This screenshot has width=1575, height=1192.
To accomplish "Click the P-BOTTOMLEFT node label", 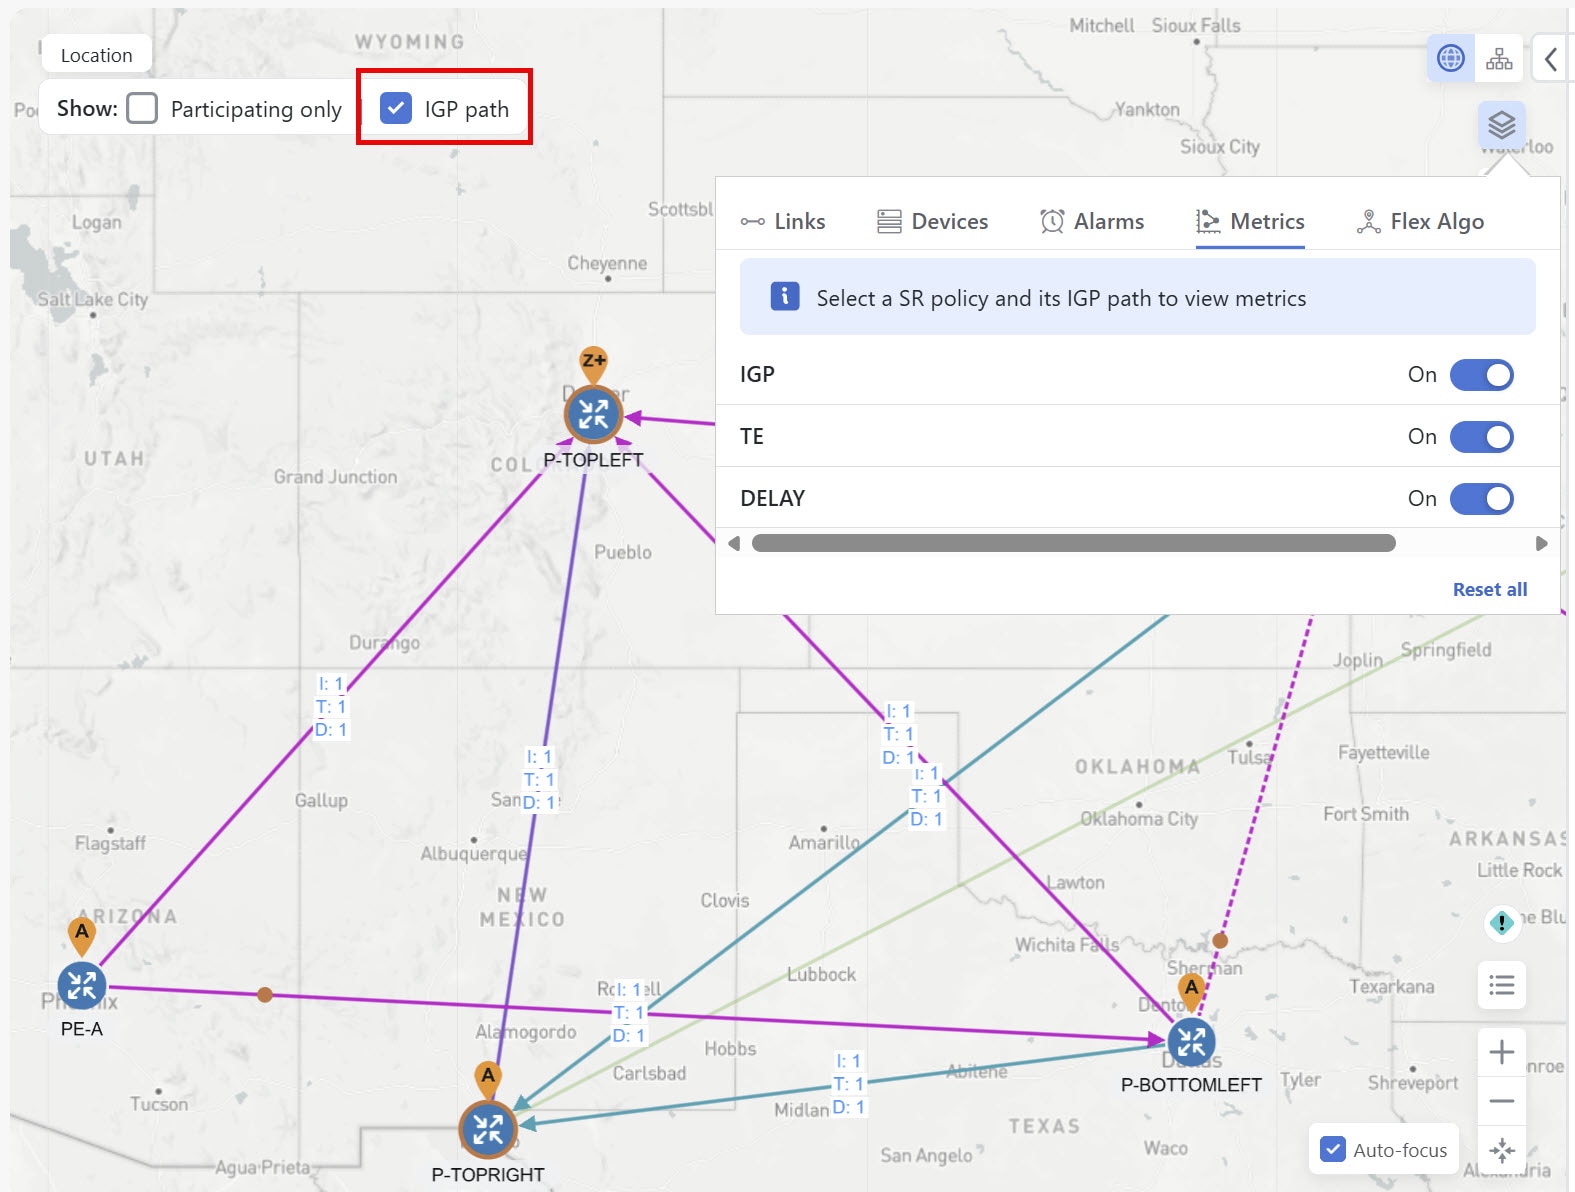I will (x=1191, y=1084).
